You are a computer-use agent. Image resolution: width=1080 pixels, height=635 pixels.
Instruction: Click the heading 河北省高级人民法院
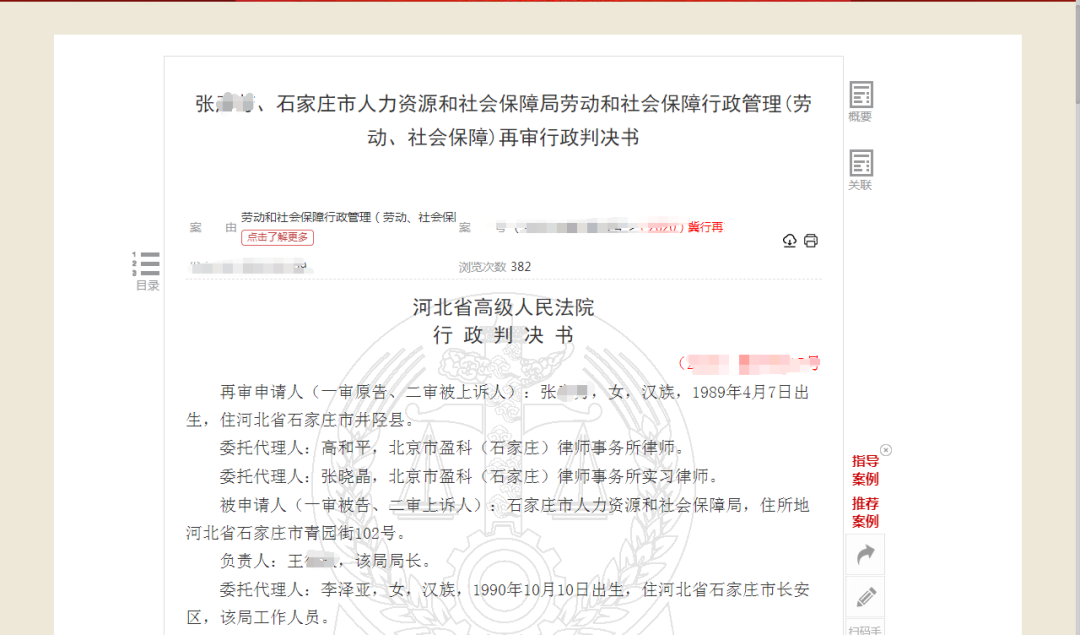coord(503,307)
